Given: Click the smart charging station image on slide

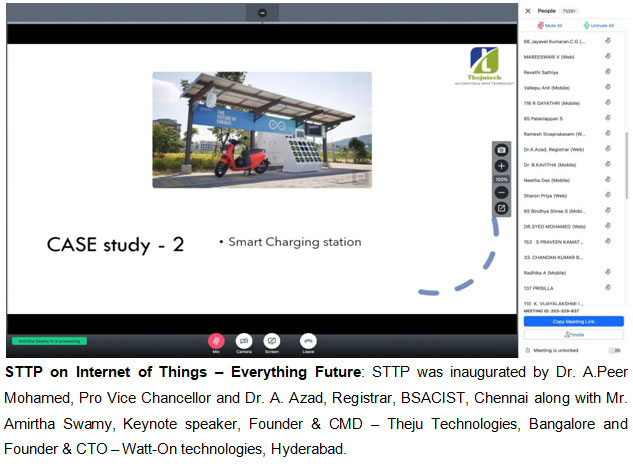Looking at the screenshot, I should [x=261, y=129].
